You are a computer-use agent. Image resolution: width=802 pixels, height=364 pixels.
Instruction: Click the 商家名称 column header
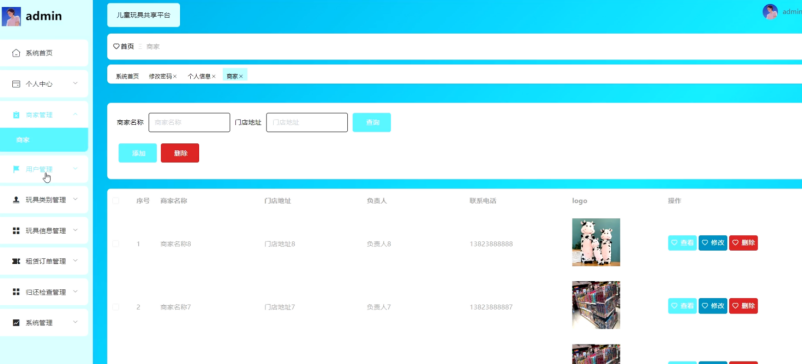[x=174, y=201]
